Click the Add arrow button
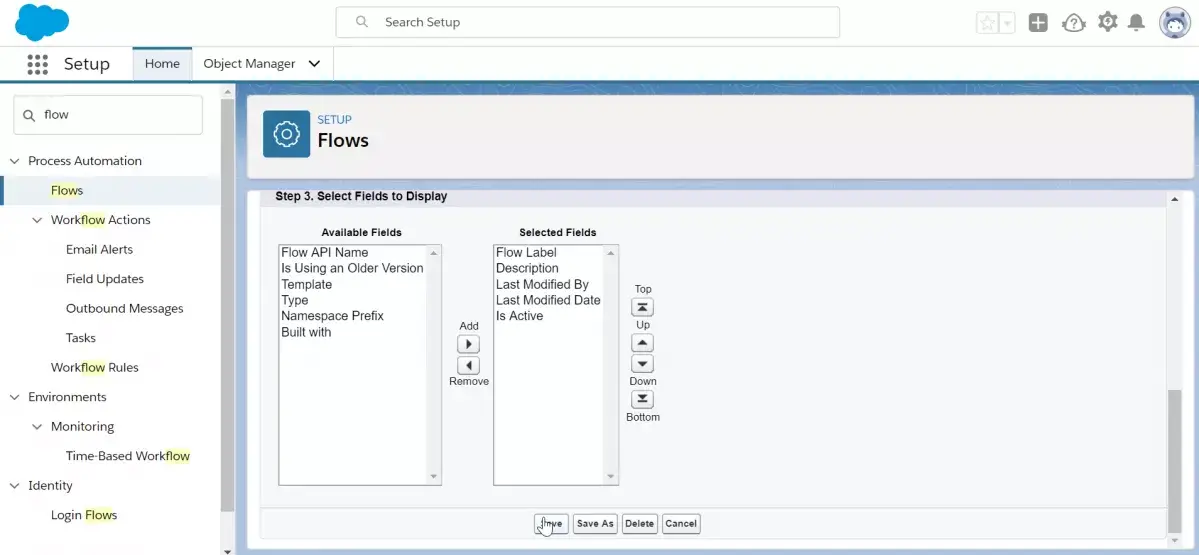The image size is (1199, 555). point(468,344)
